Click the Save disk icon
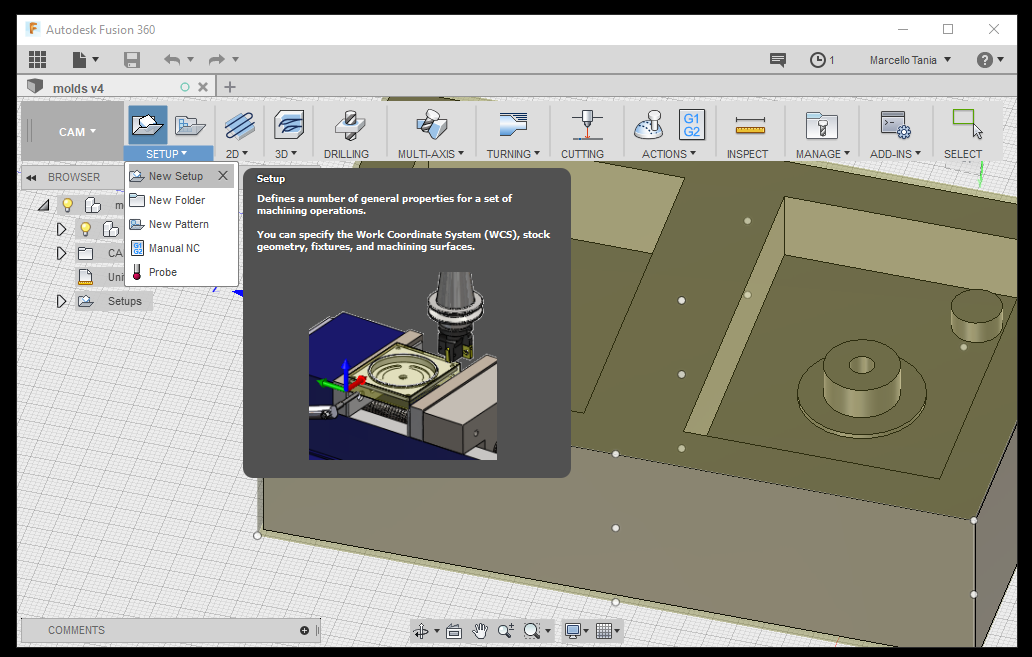 click(x=132, y=59)
